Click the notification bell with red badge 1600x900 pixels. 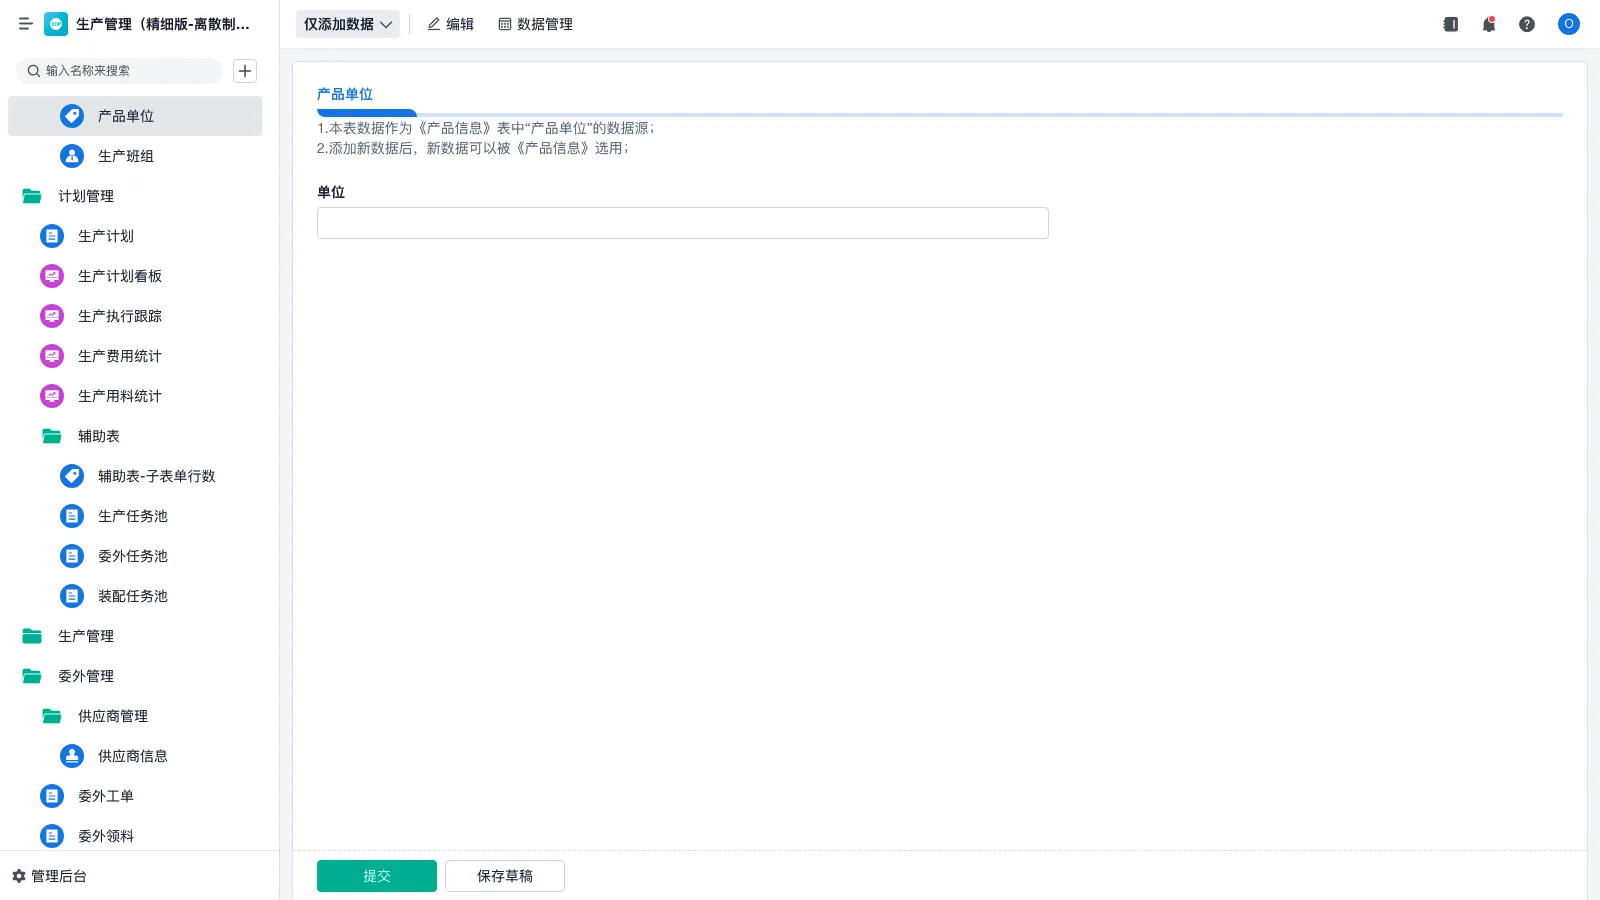[1488, 24]
